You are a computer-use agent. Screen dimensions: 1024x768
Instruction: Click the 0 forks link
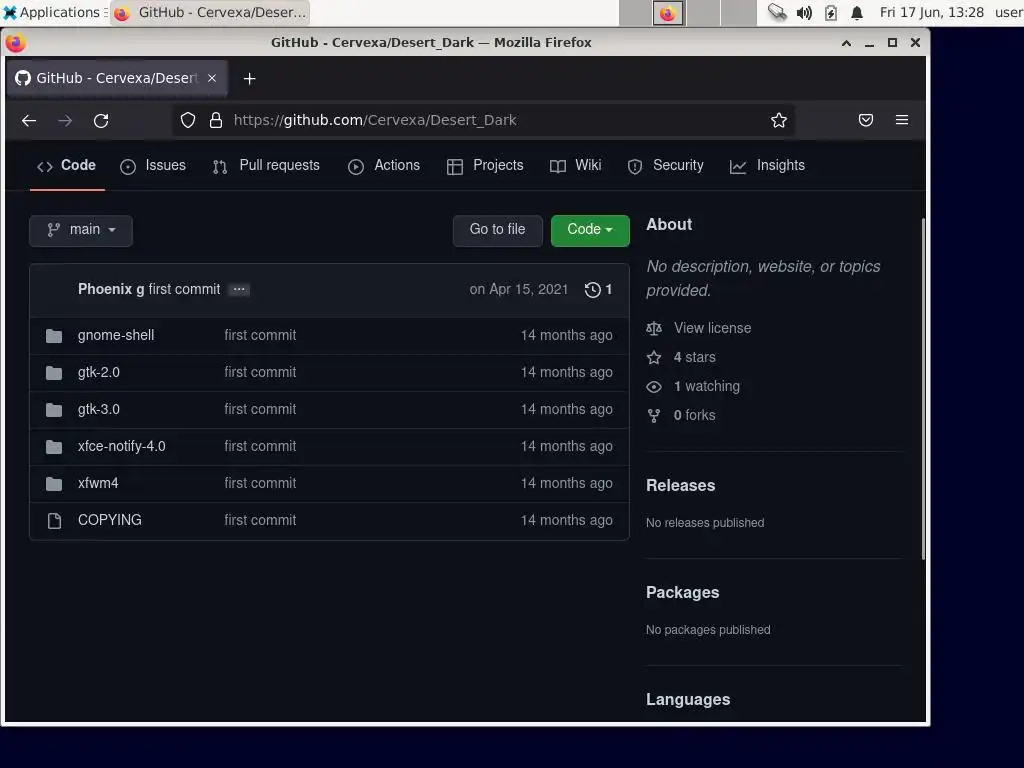point(695,415)
